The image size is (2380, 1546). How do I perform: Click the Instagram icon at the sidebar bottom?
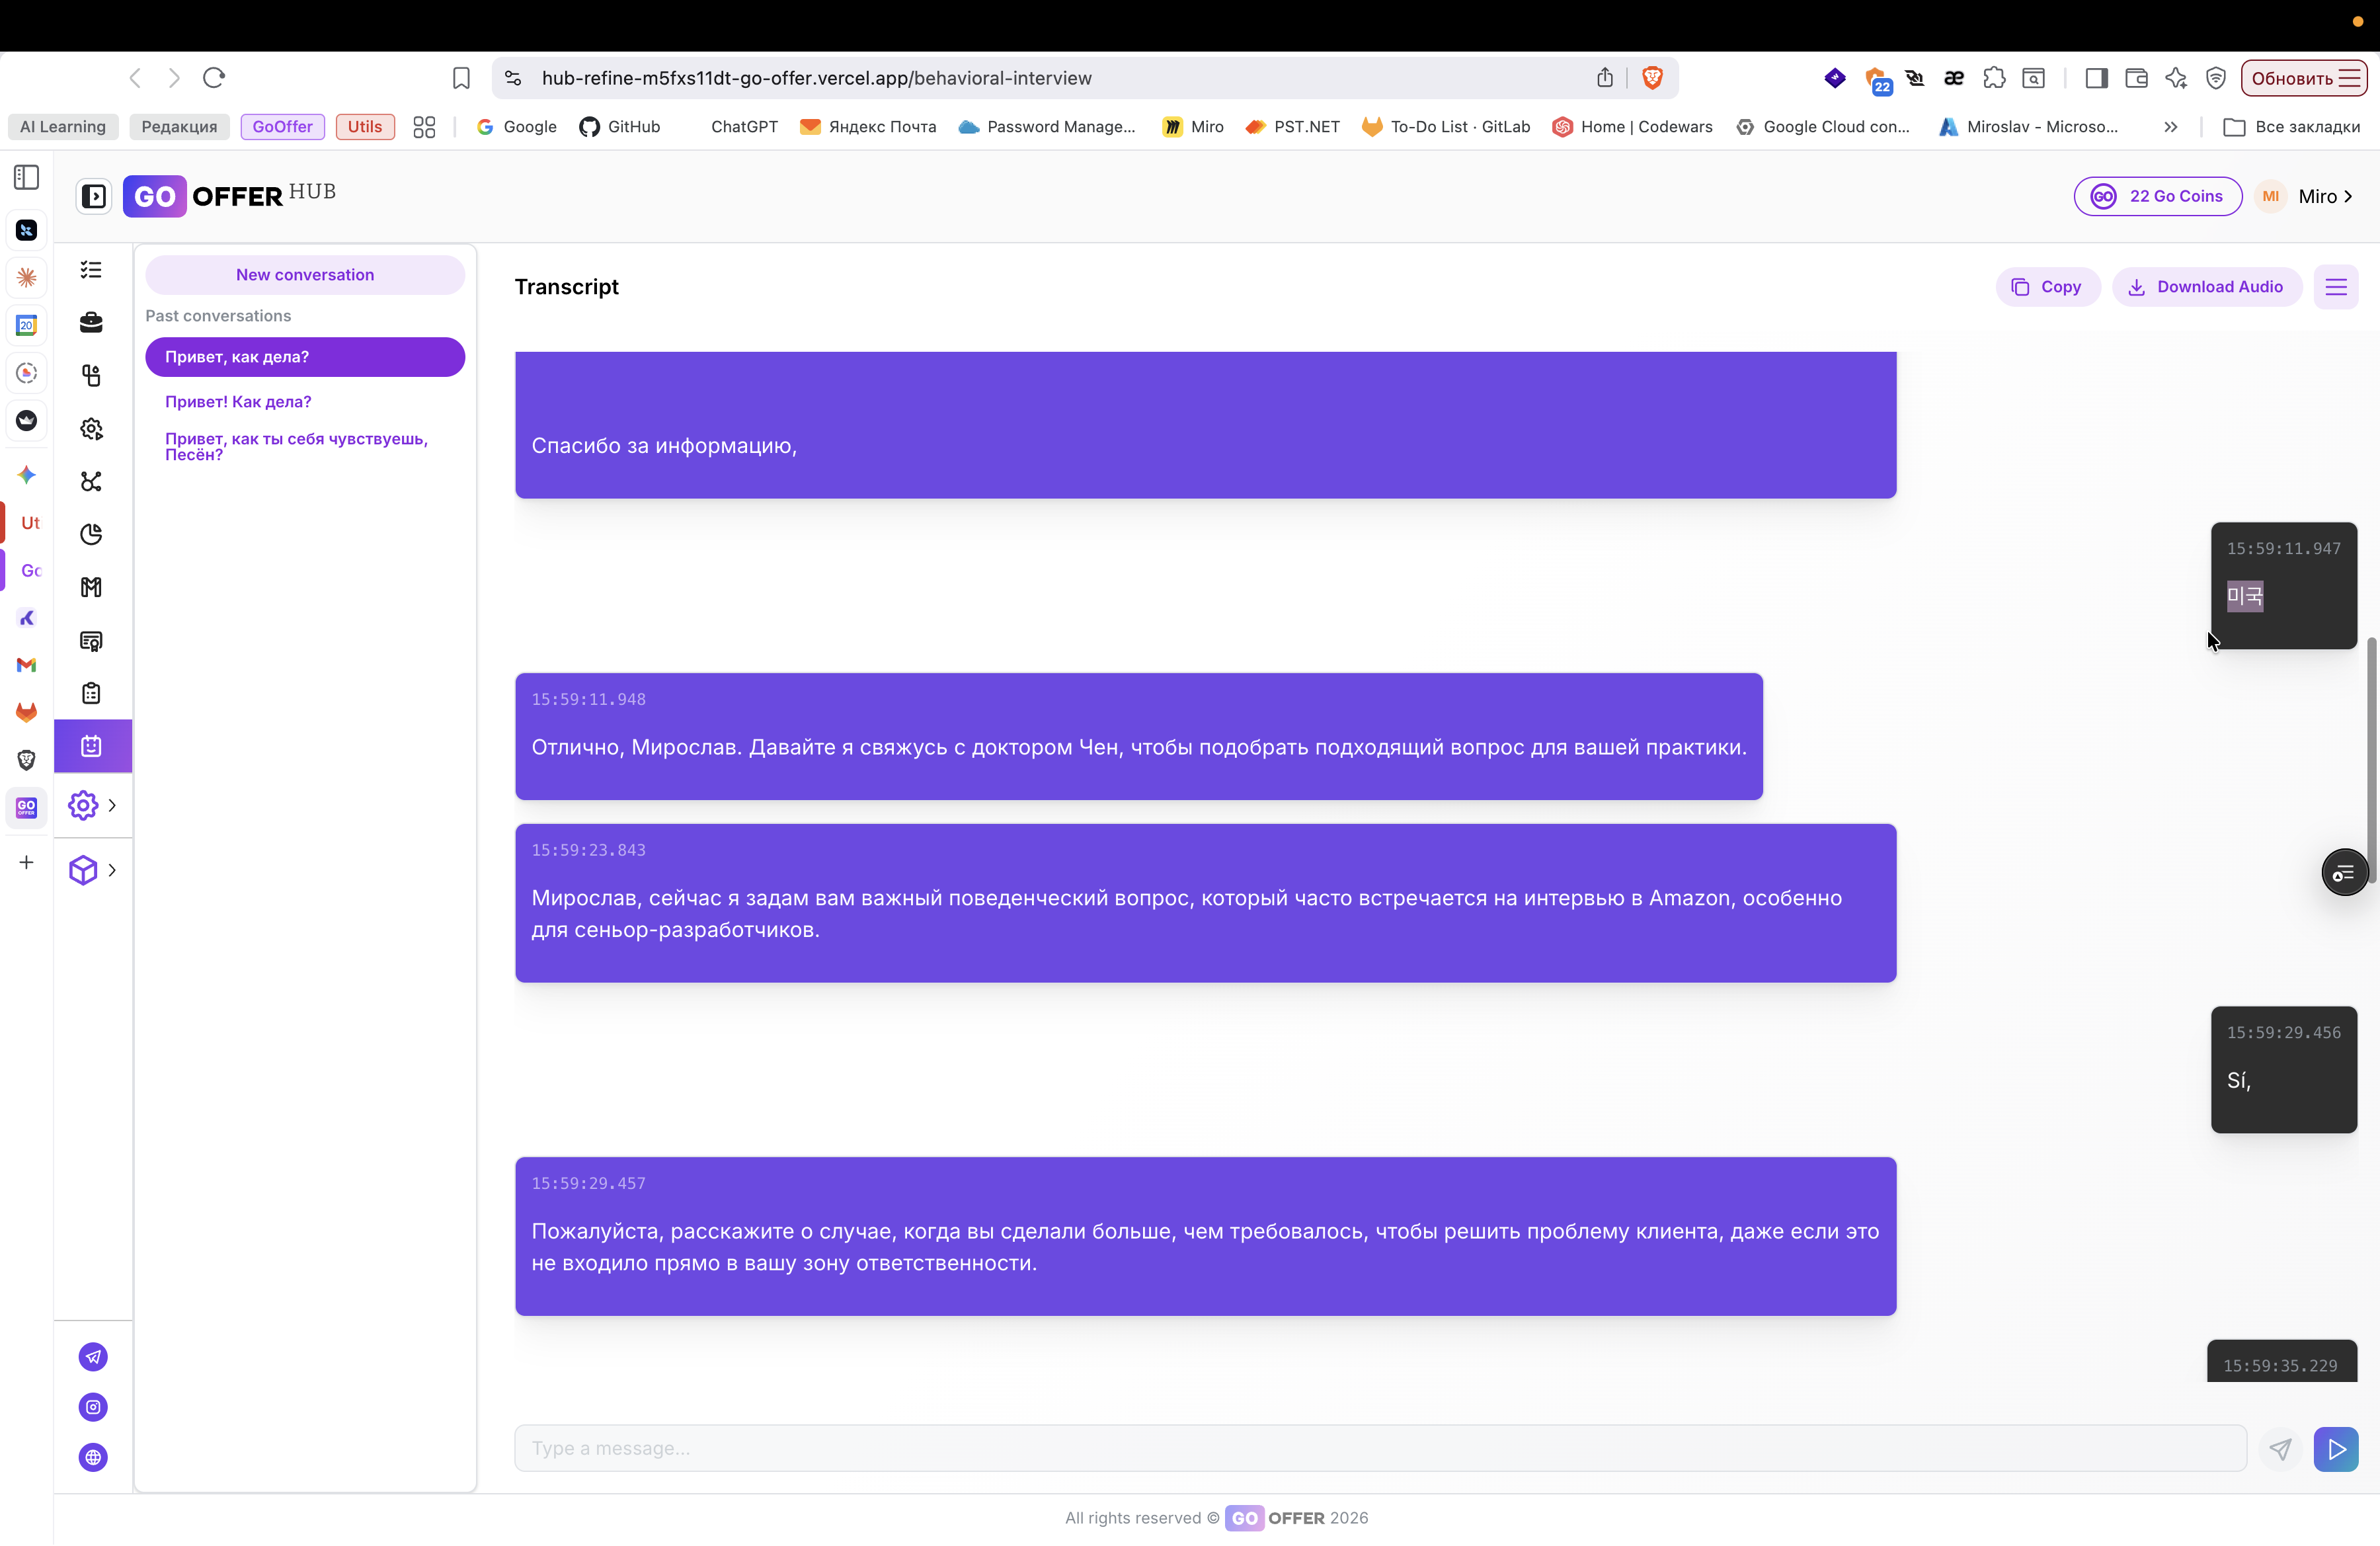pyautogui.click(x=93, y=1407)
